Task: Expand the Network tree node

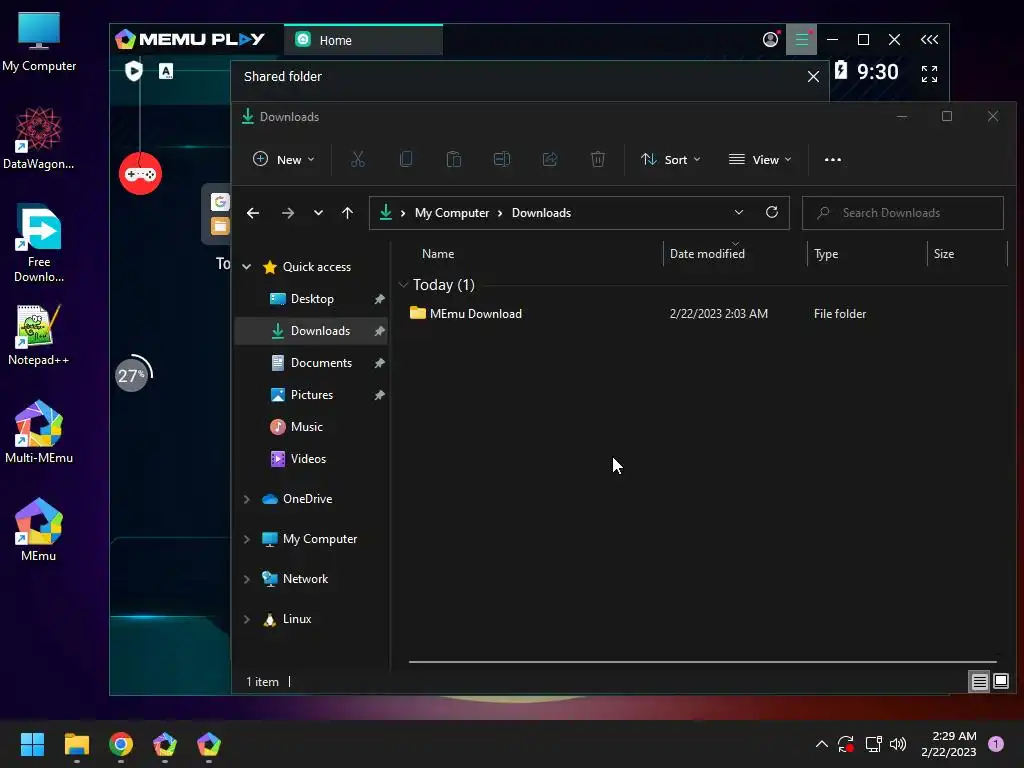Action: (x=247, y=579)
